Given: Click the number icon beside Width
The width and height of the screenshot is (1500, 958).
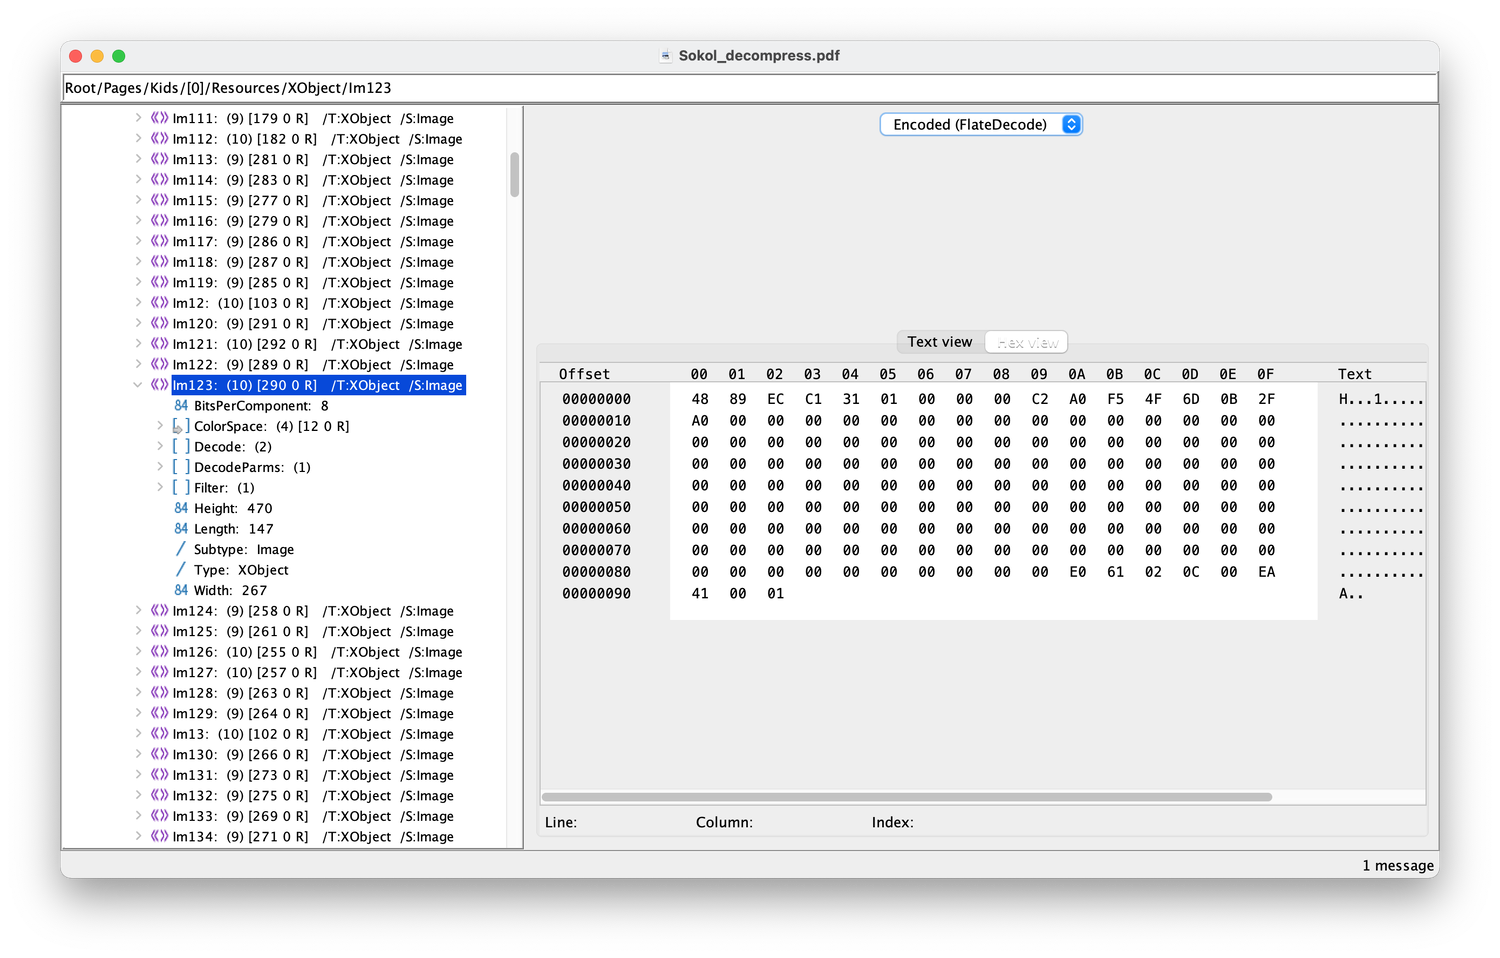Looking at the screenshot, I should [x=181, y=590].
